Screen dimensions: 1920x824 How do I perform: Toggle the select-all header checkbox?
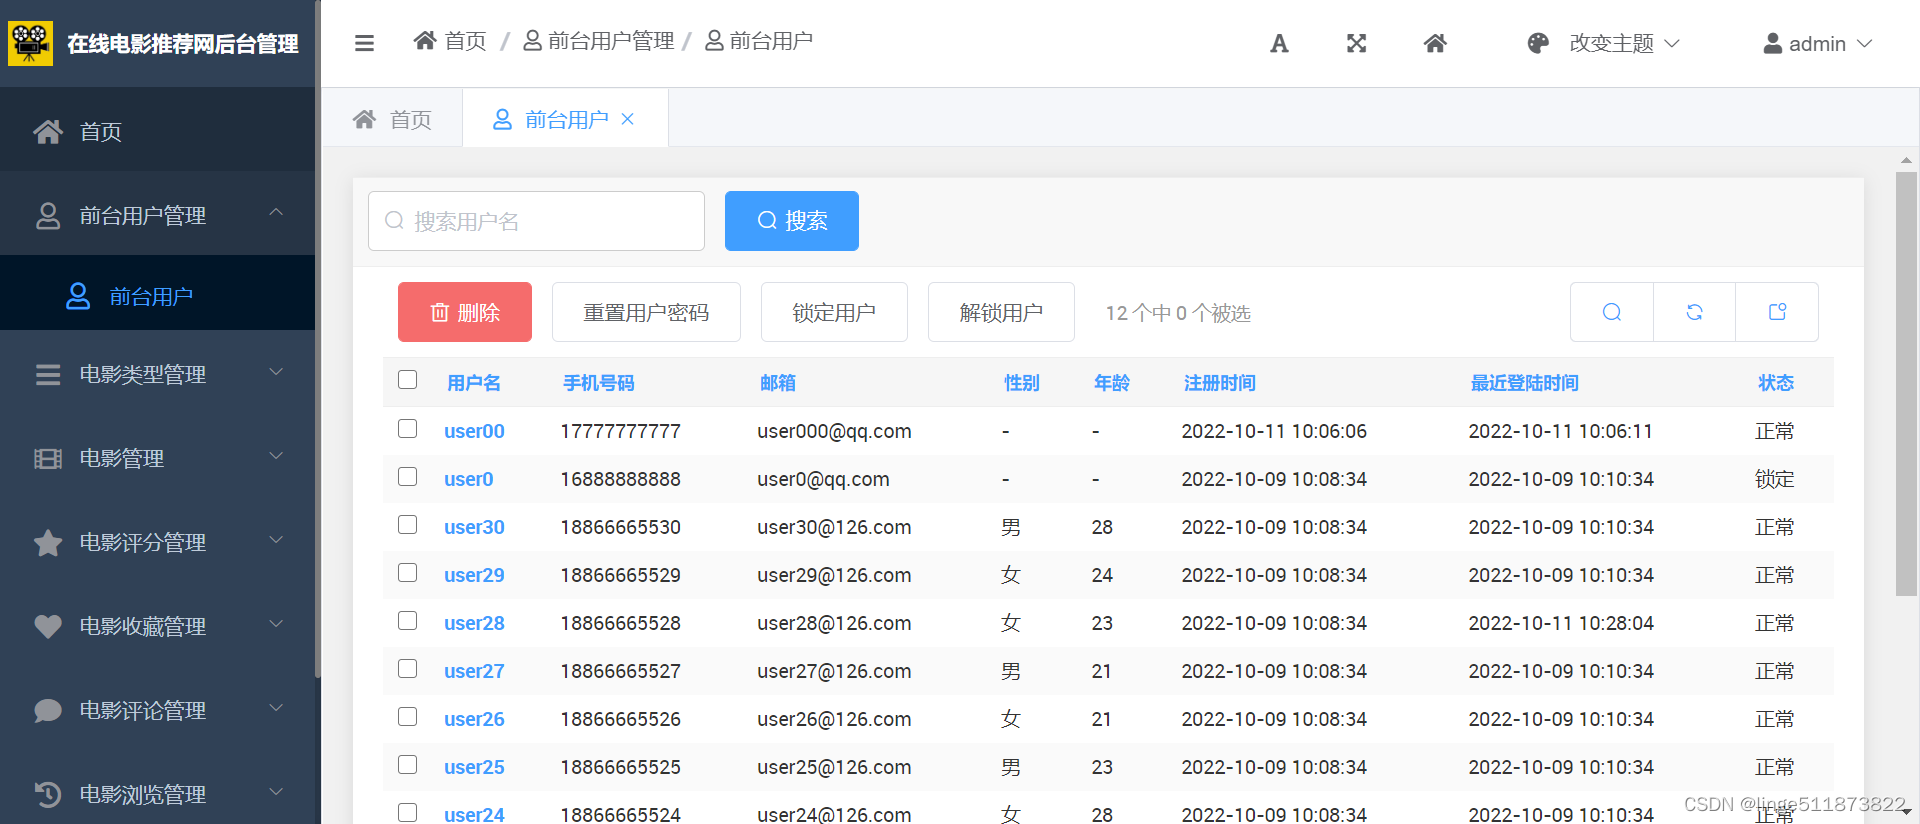[x=407, y=380]
